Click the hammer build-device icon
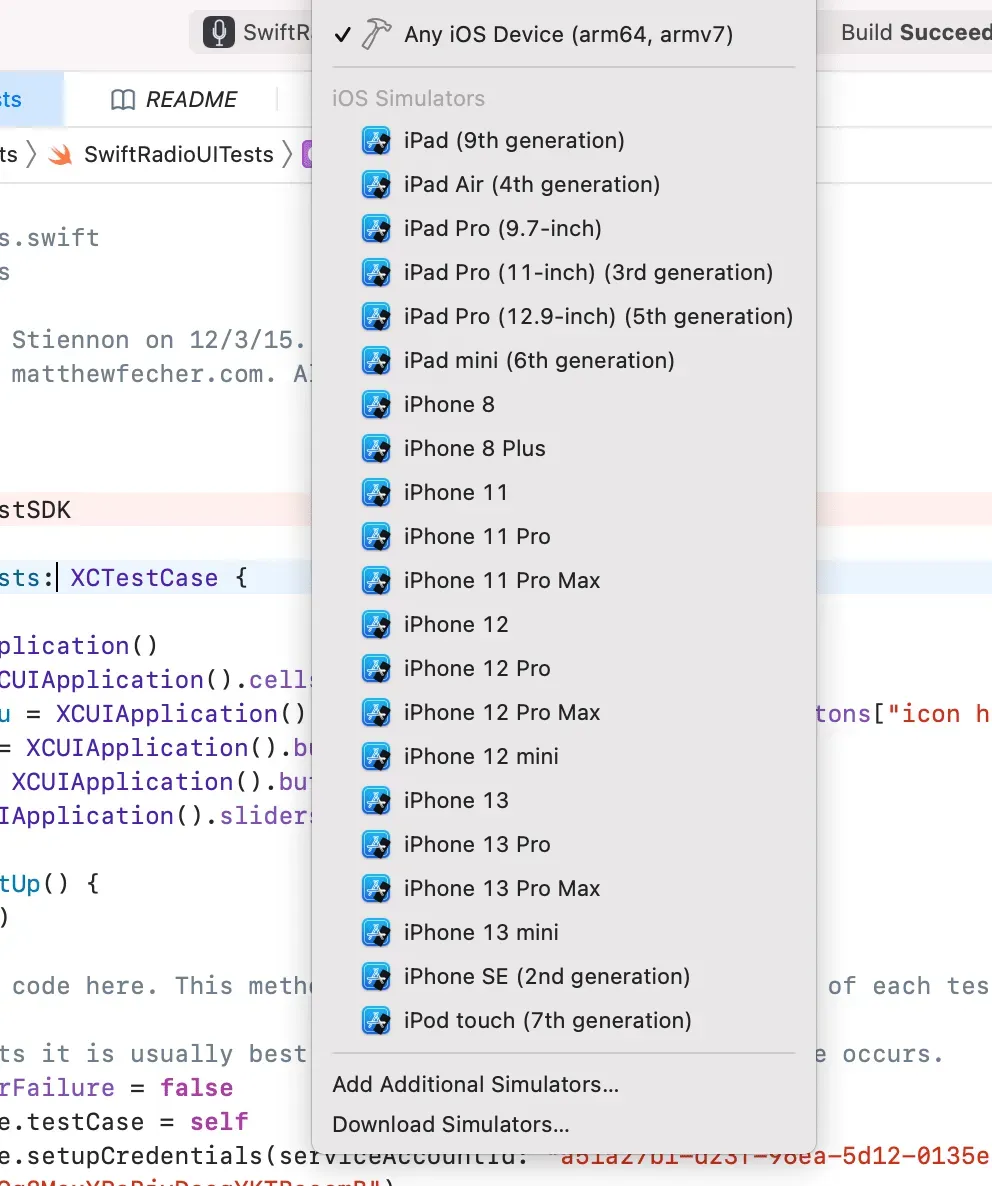The width and height of the screenshot is (992, 1186). [377, 35]
